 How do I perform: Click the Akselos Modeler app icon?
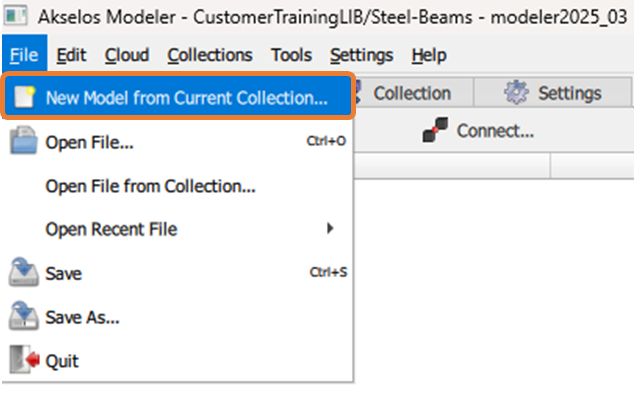(x=16, y=16)
